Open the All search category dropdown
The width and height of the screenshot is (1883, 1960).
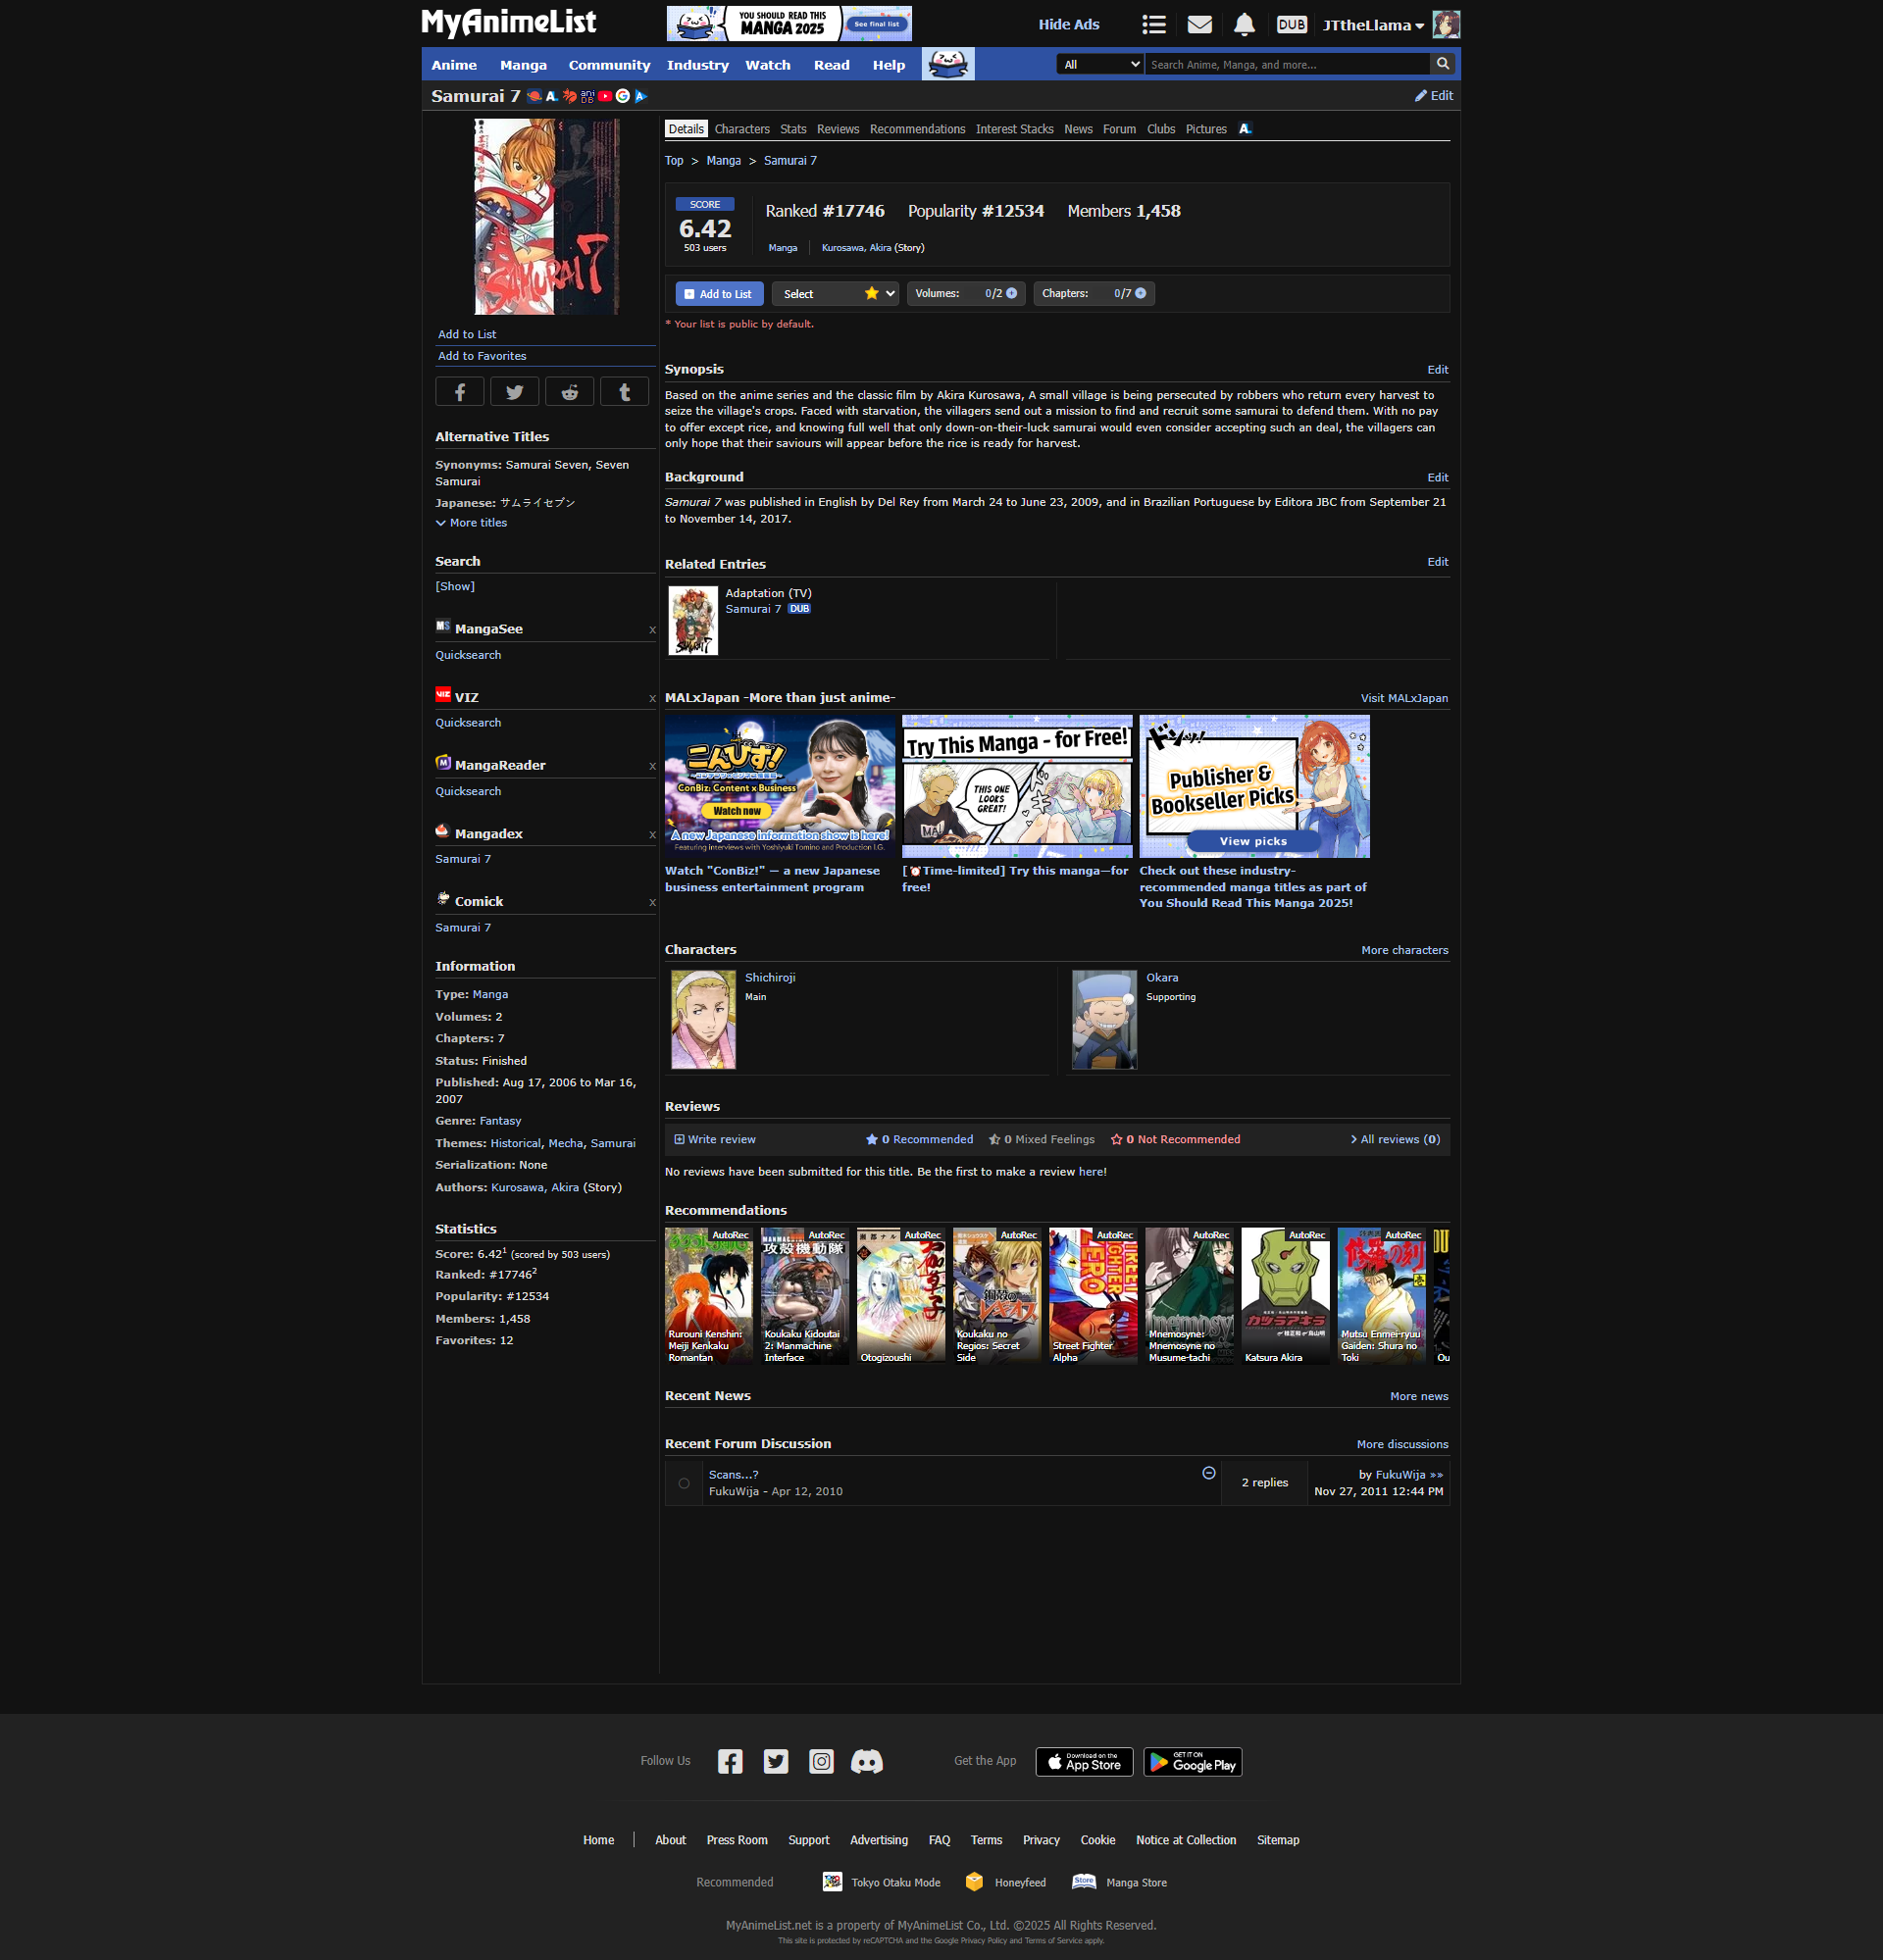pyautogui.click(x=1100, y=64)
